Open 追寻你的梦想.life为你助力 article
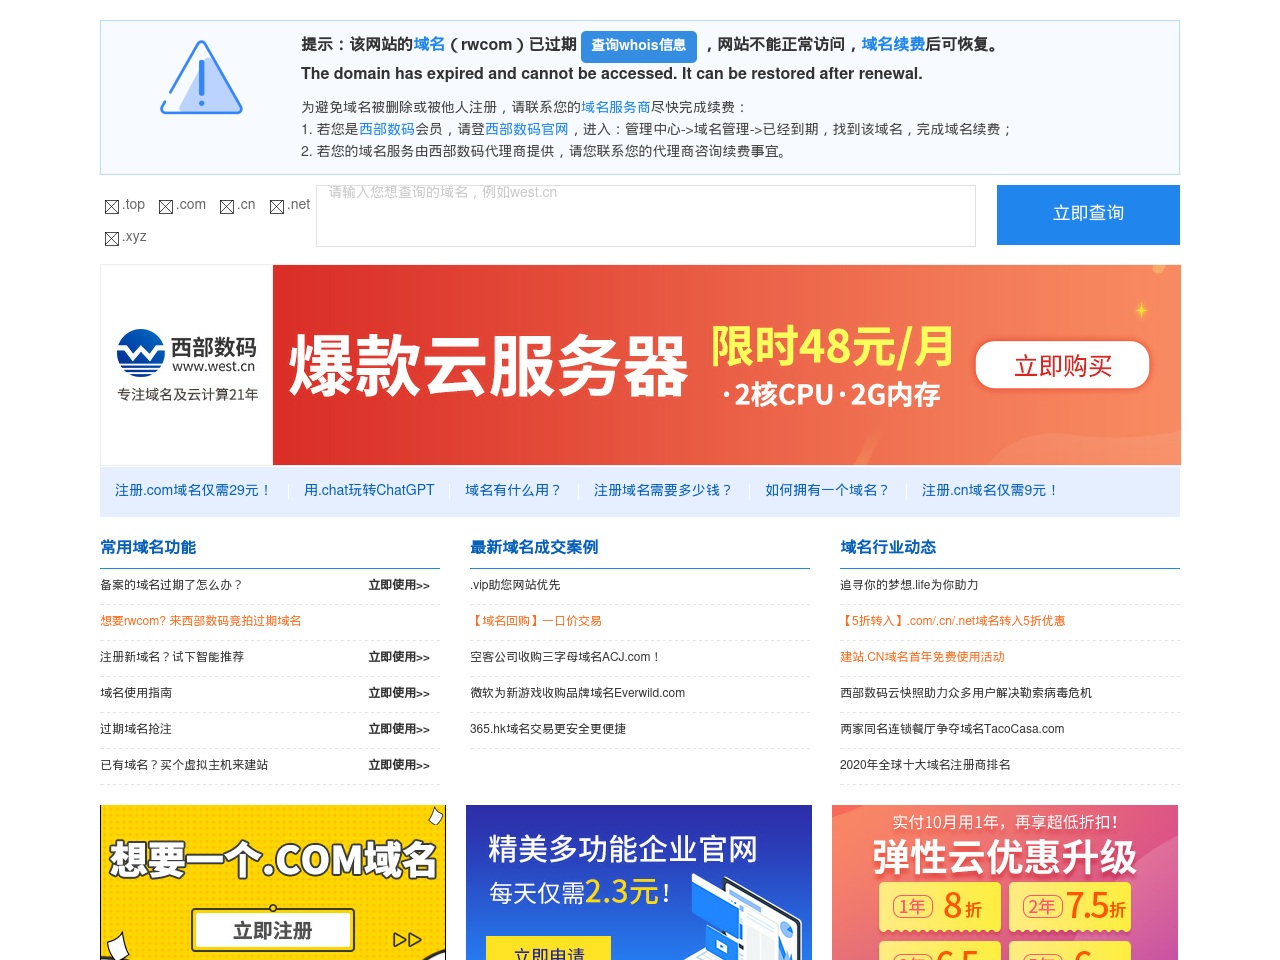Viewport: 1280px width, 960px height. [x=909, y=585]
